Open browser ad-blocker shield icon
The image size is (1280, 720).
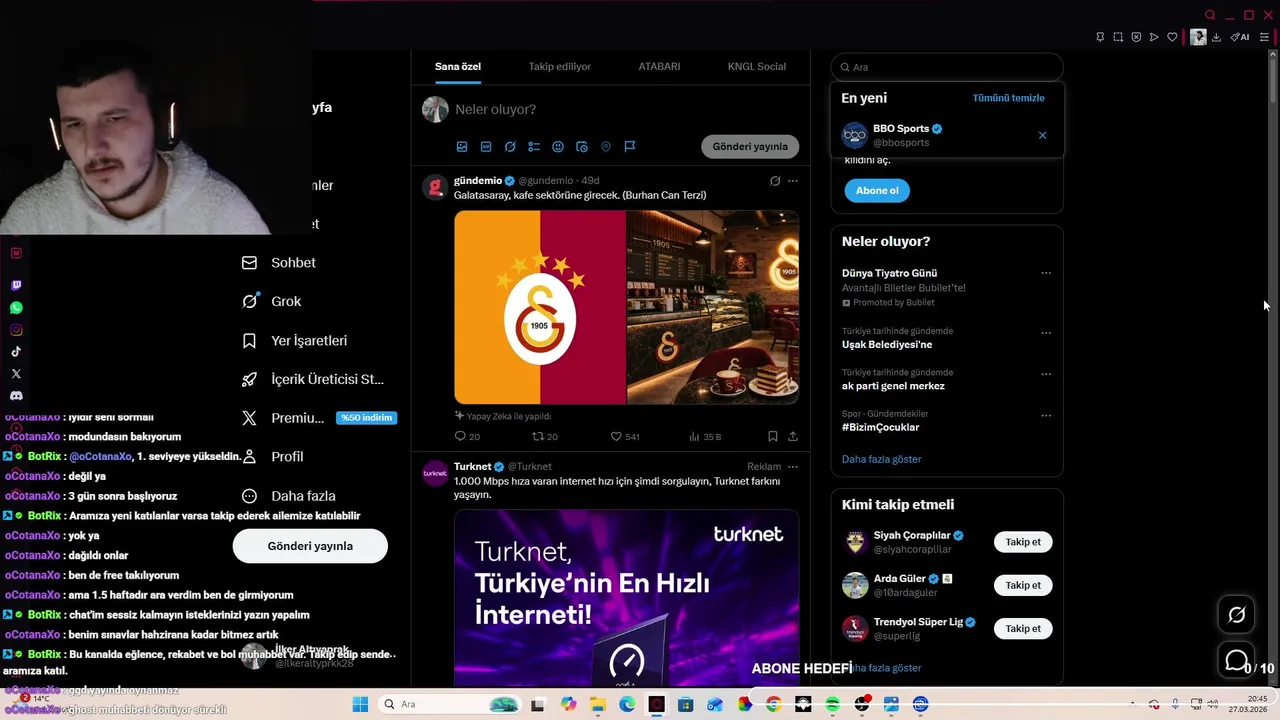pyautogui.click(x=1136, y=37)
